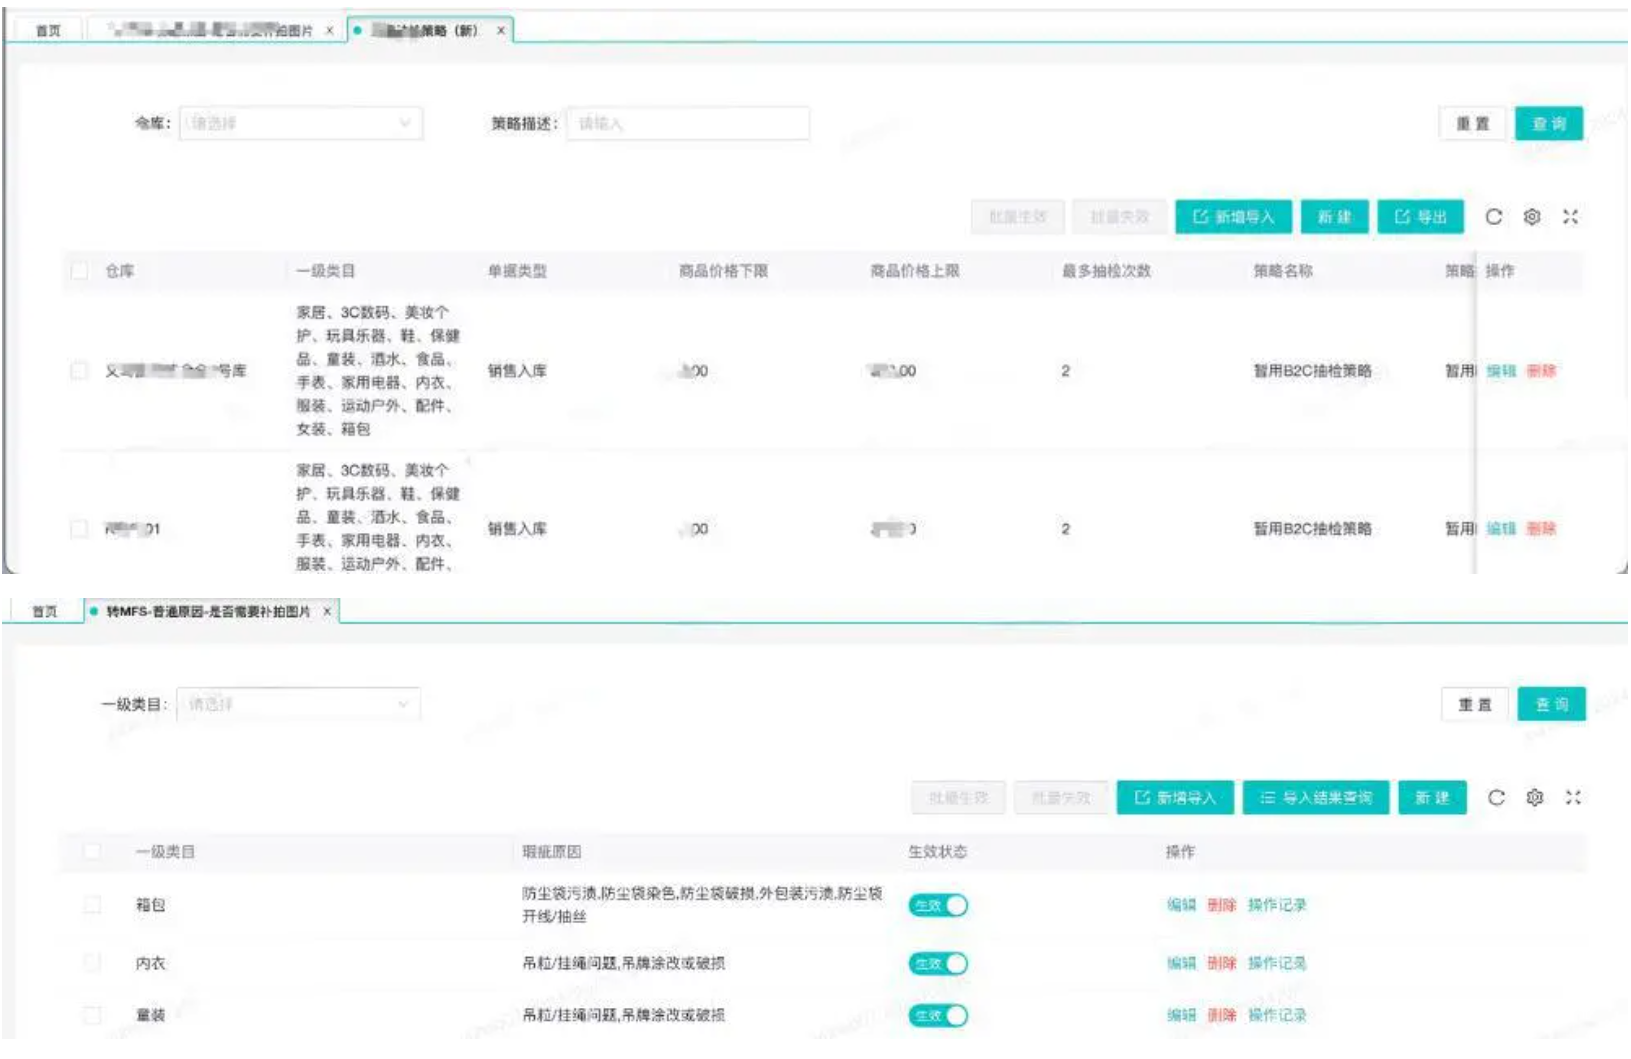
Task: Switch to the 首页 tab above the 仓库 filter
Action: coord(48,30)
